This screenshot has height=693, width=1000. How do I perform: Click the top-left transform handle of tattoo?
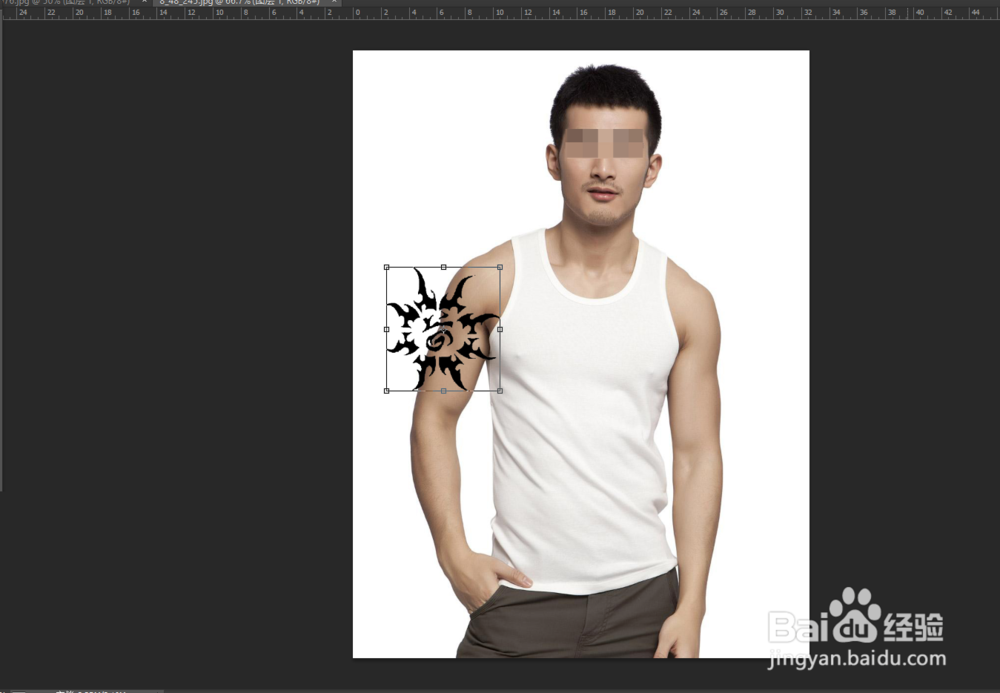(386, 267)
